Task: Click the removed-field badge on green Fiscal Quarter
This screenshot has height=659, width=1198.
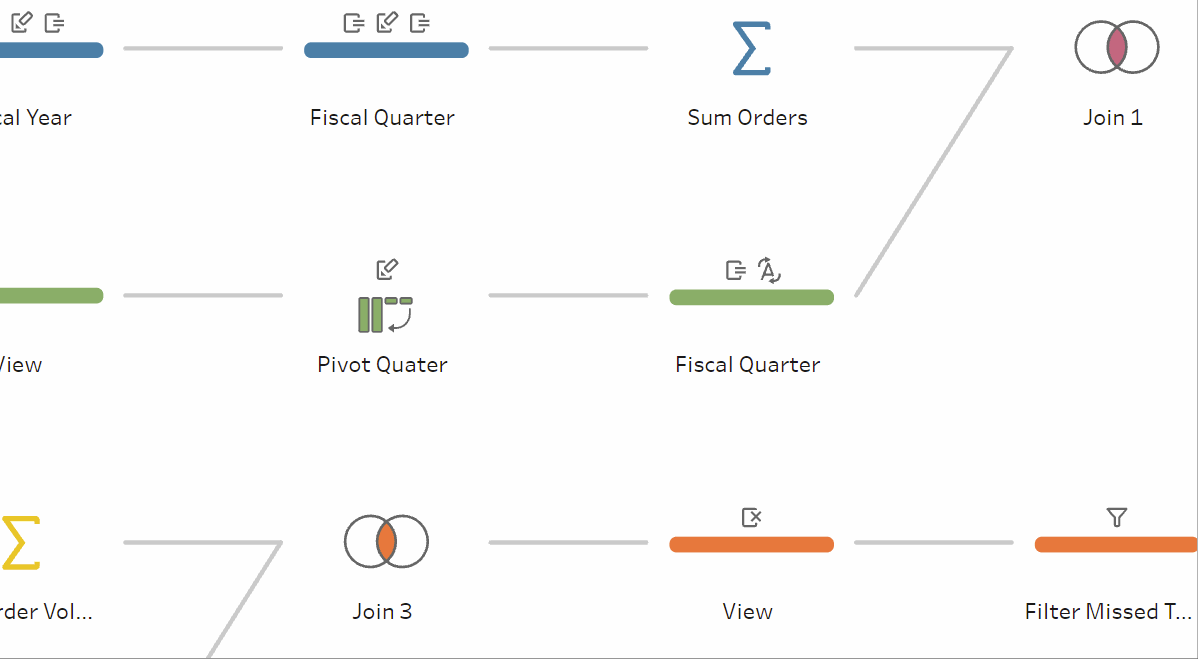Action: click(735, 270)
